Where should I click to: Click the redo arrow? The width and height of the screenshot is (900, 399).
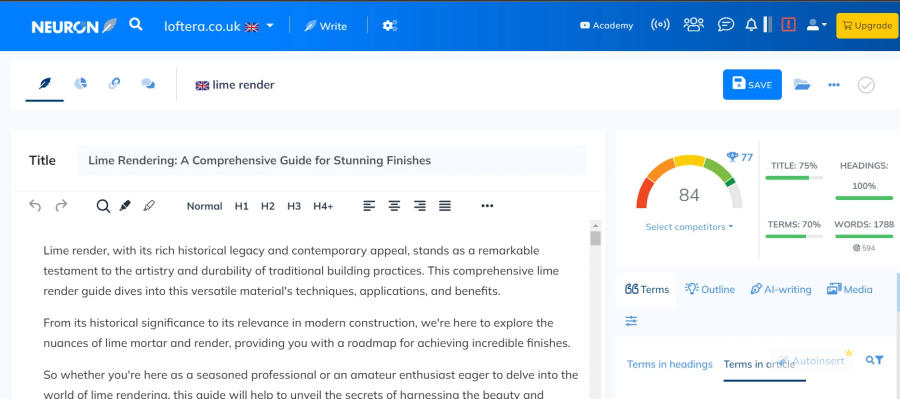(61, 206)
